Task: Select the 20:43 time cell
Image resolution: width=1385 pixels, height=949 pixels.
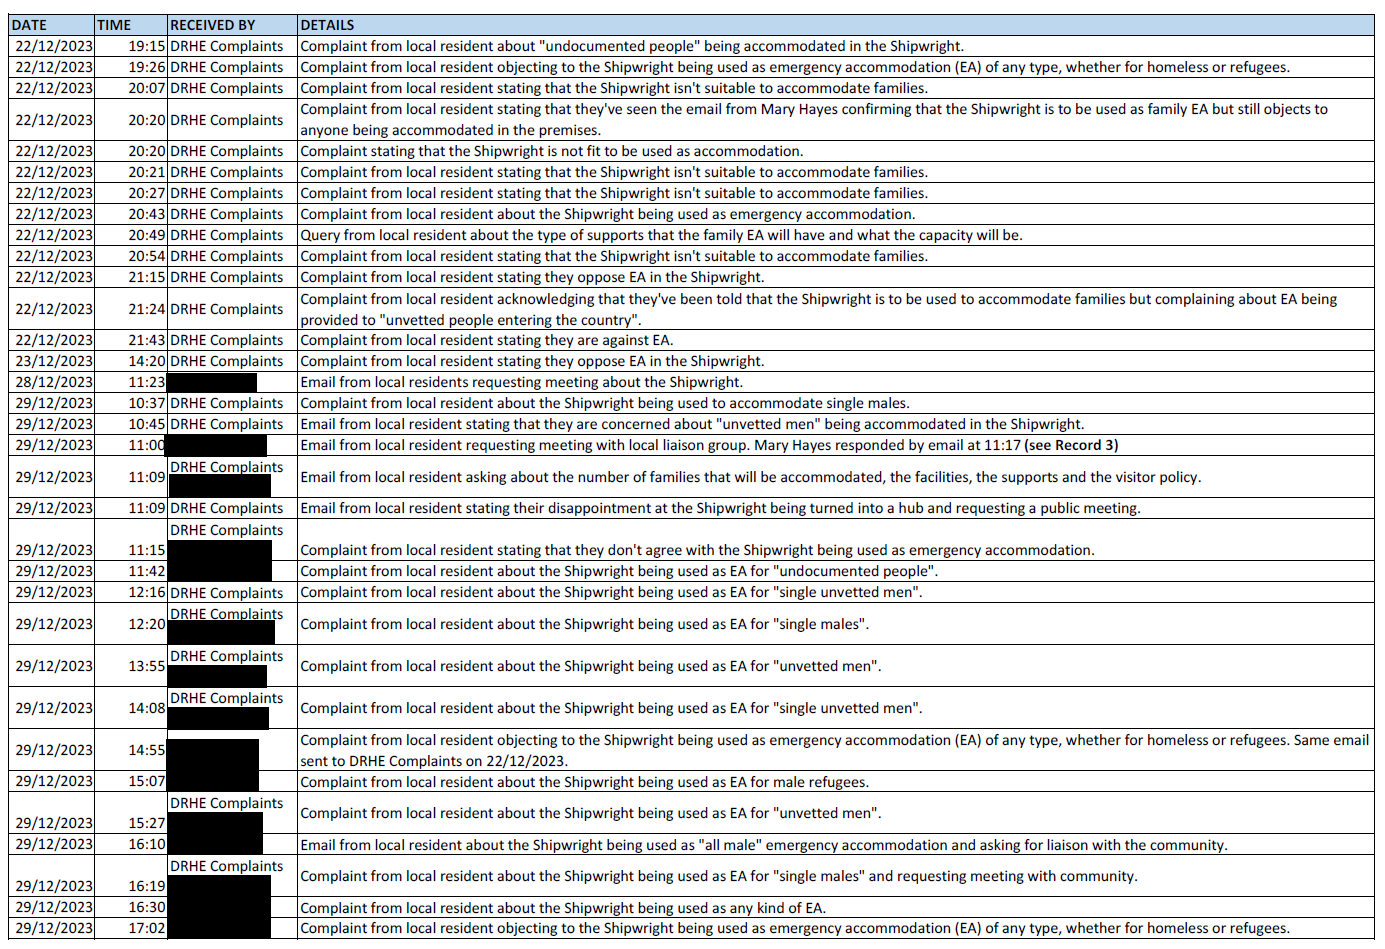Action: (130, 214)
